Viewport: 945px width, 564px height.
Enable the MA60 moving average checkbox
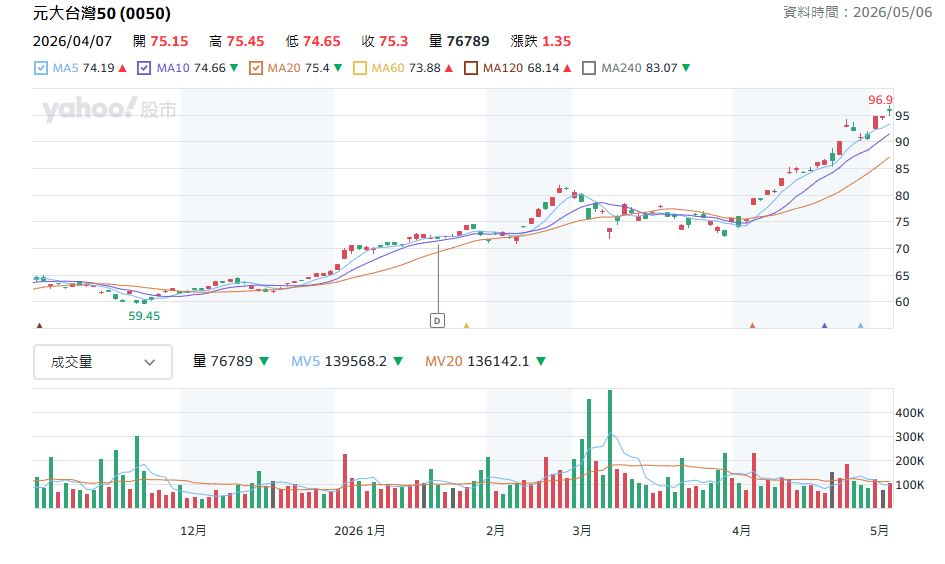(359, 68)
